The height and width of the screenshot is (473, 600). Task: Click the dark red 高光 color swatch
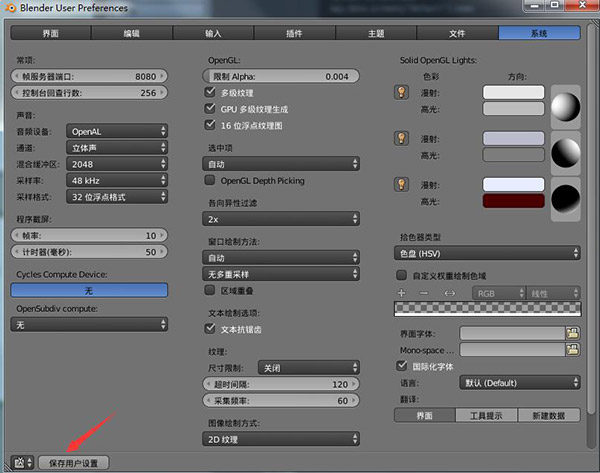coord(513,201)
